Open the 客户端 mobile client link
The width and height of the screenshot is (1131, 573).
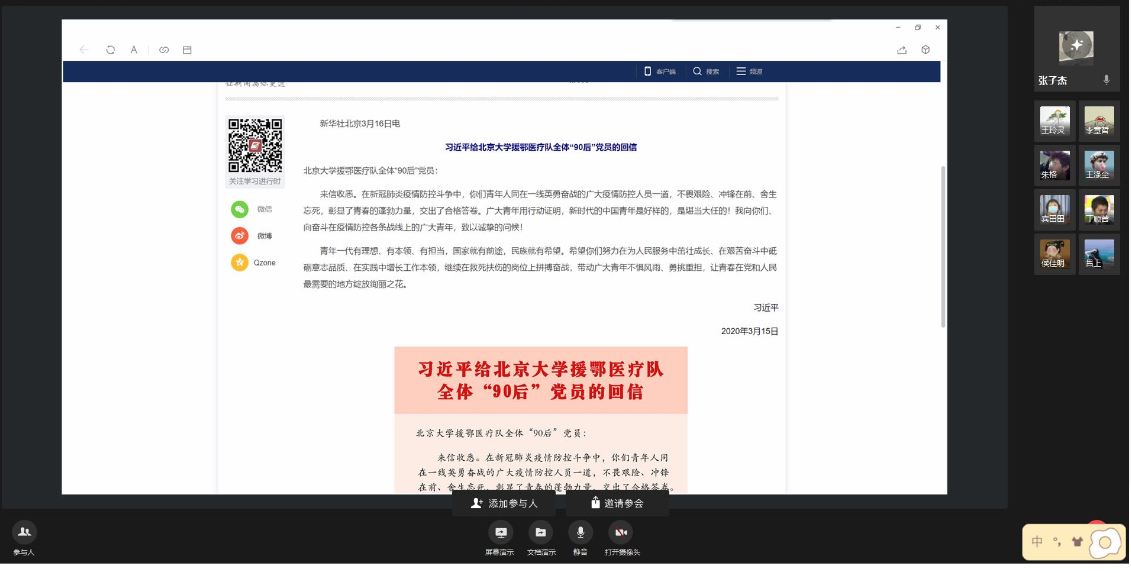click(x=659, y=71)
